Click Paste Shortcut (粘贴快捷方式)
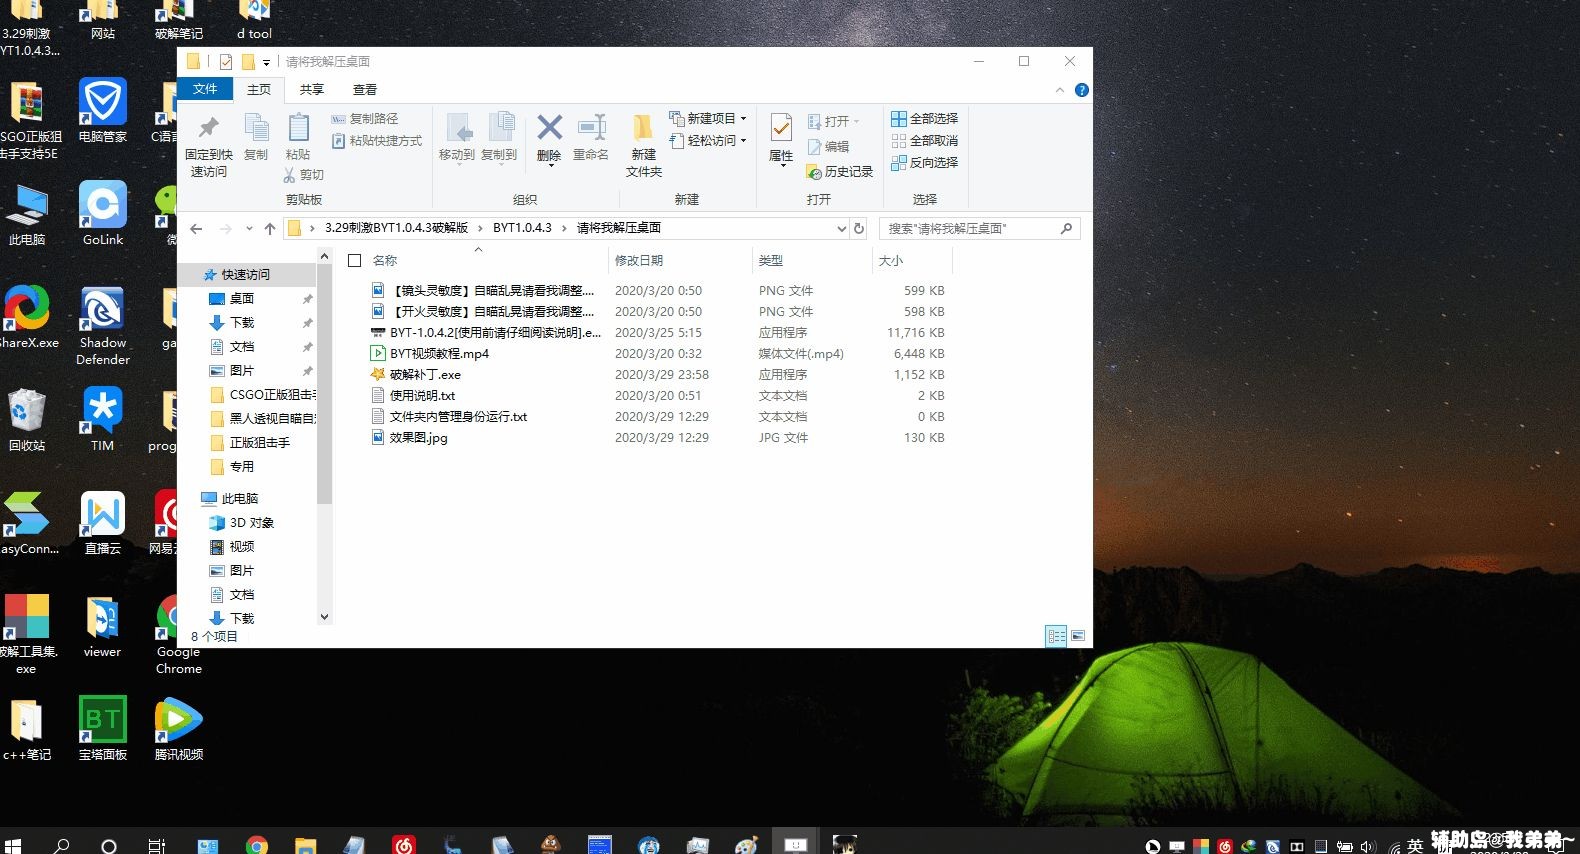 tap(377, 141)
